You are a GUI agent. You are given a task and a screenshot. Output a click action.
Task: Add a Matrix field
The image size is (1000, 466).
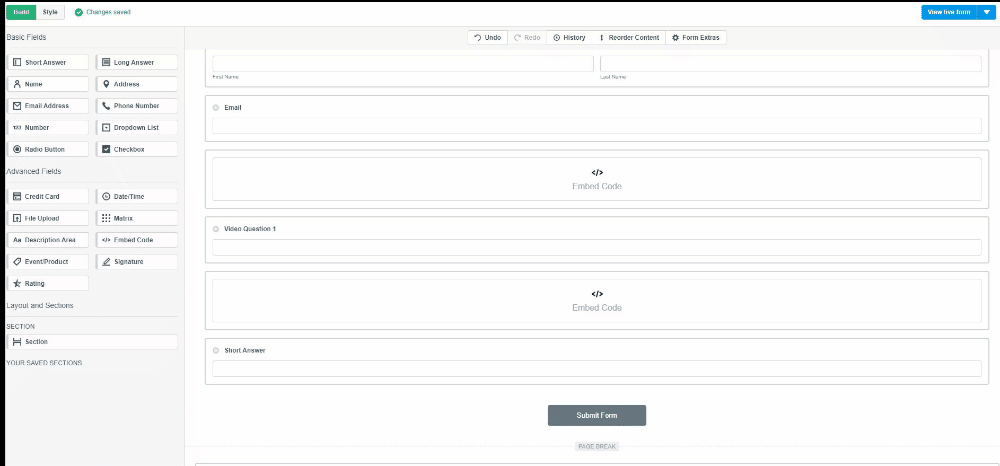(x=136, y=218)
